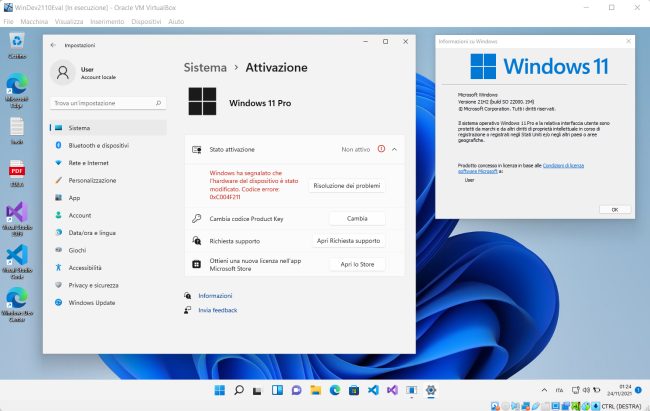Open Condizioni di licenza software Microsoft link
The image size is (650, 411).
coord(521,168)
